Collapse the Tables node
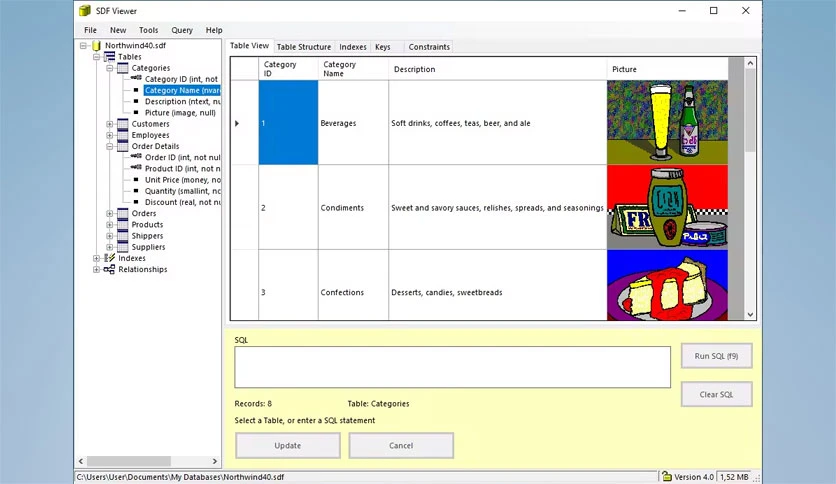Viewport: 836px width, 484px height. pyautogui.click(x=97, y=57)
